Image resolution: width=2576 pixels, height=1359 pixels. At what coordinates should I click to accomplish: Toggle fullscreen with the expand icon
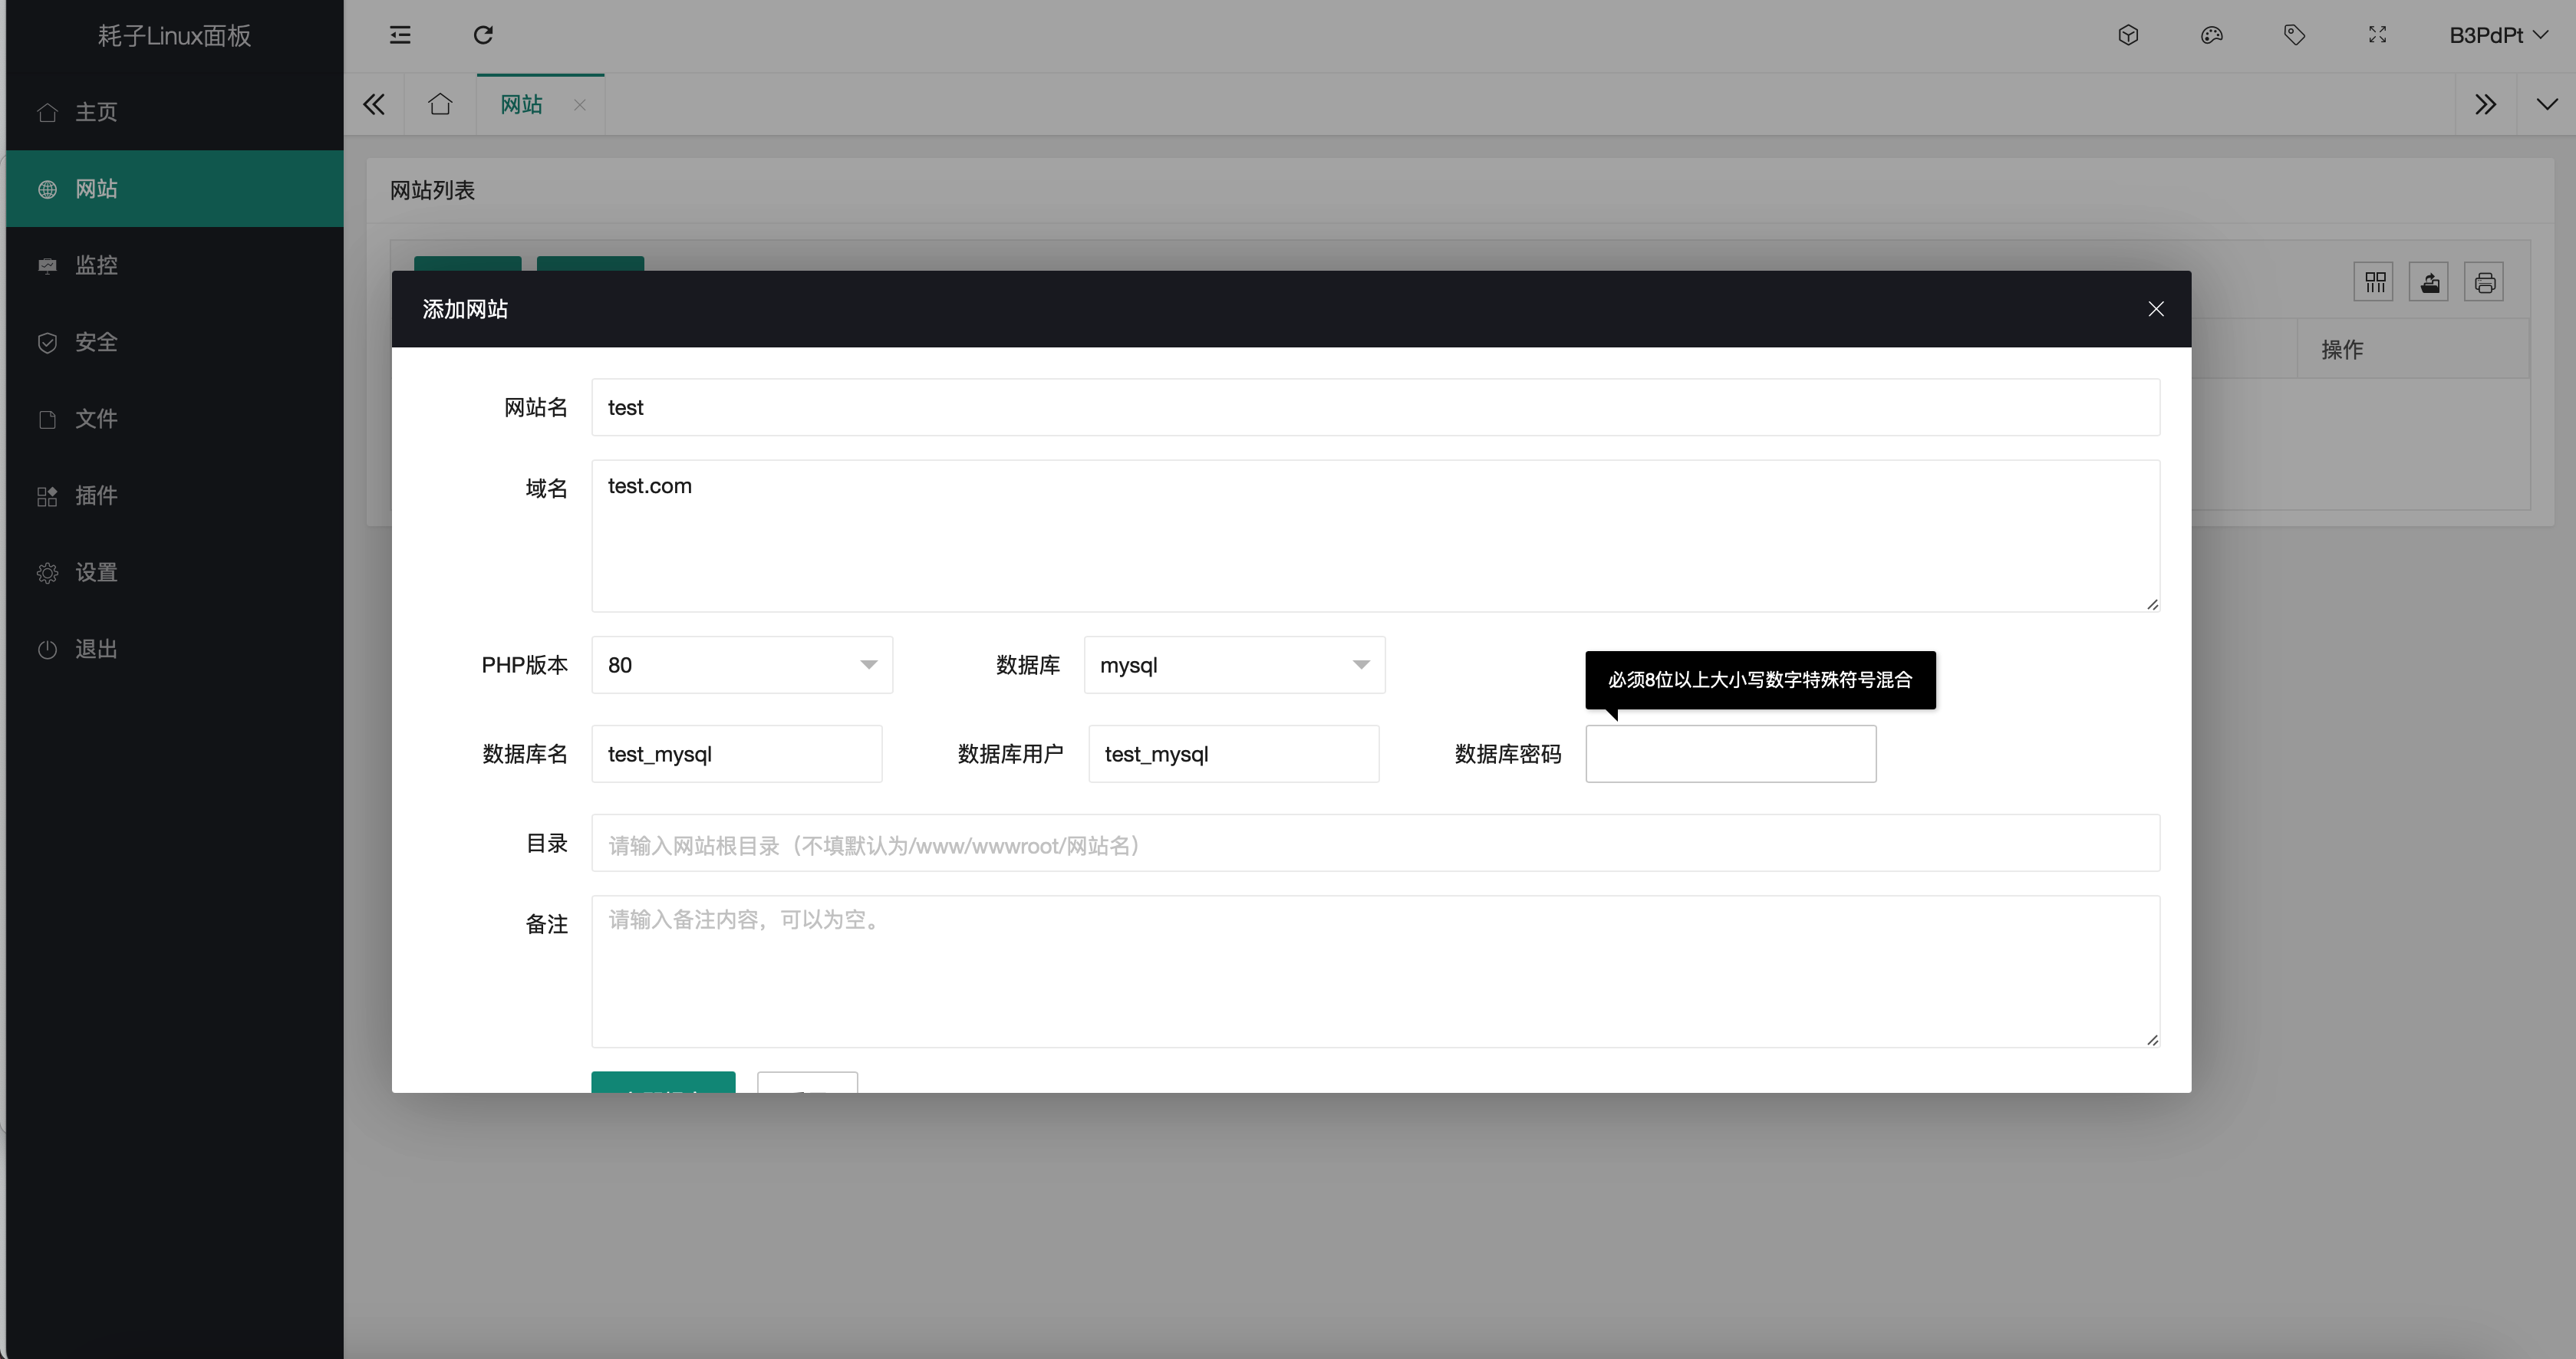pos(2377,35)
